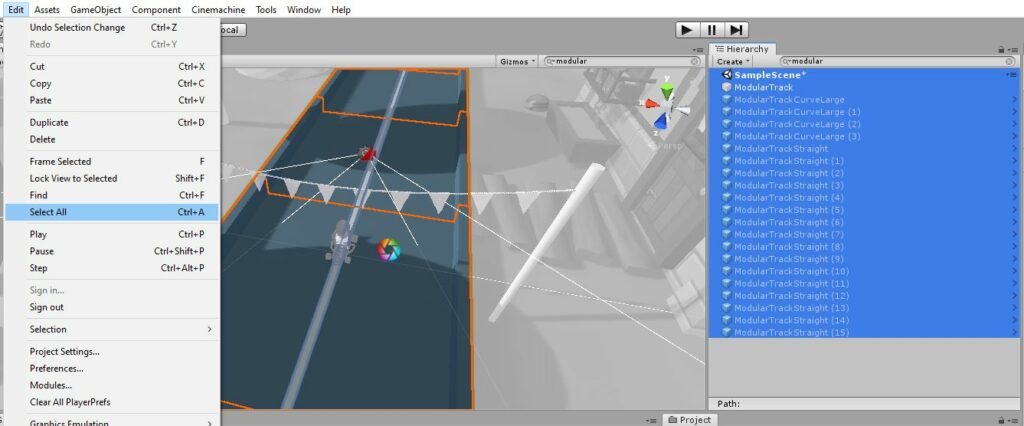Click the SampleScene Unity icon in the Hierarchy

click(x=727, y=75)
